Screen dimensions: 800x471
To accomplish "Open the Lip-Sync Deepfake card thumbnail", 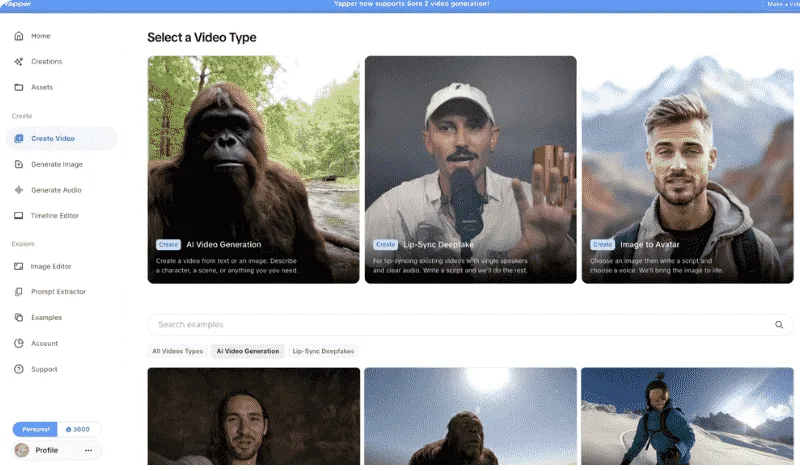I will coord(470,169).
